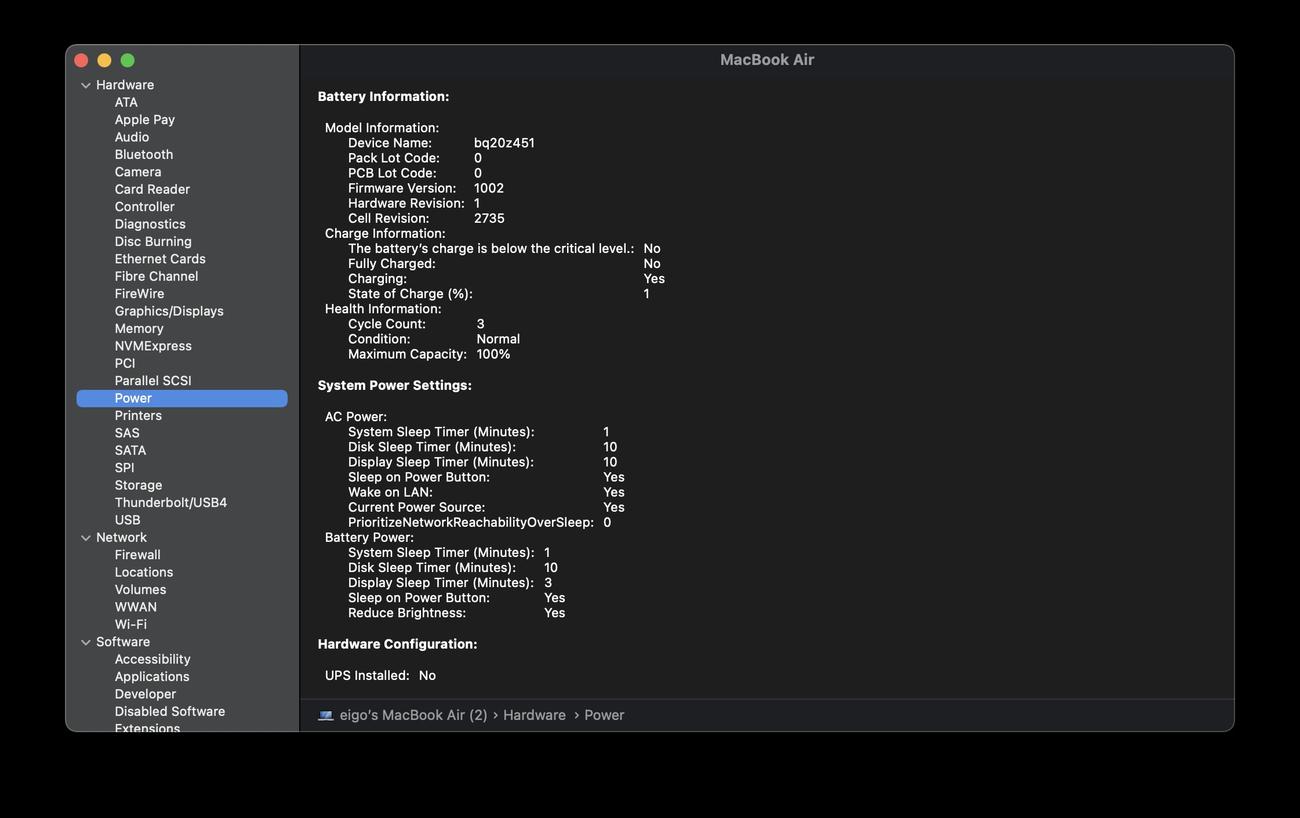This screenshot has width=1300, height=818.
Task: Open Fibre Channel entry
Action: [156, 276]
